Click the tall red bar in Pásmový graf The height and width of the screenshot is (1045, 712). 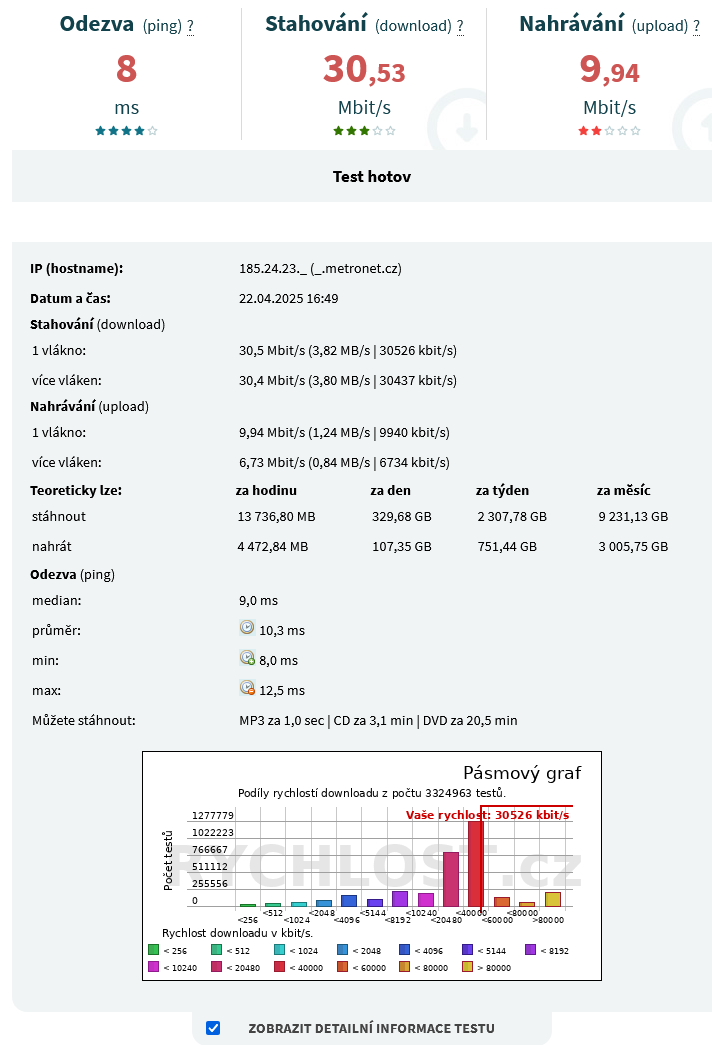pyautogui.click(x=475, y=864)
